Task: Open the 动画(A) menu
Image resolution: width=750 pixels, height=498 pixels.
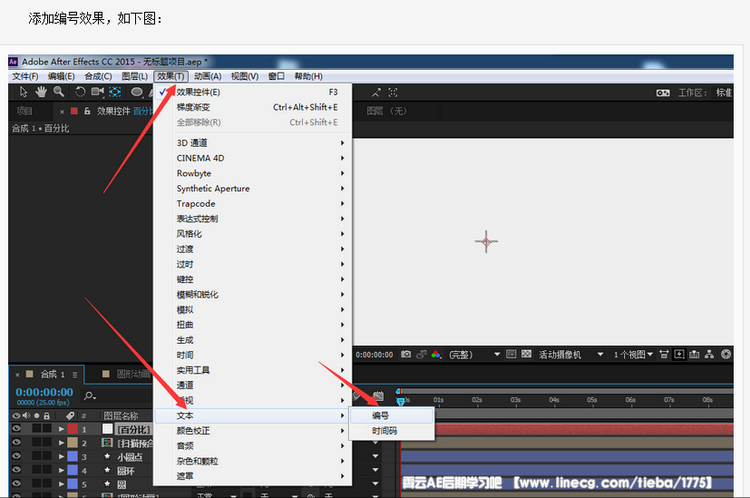Action: tap(208, 77)
